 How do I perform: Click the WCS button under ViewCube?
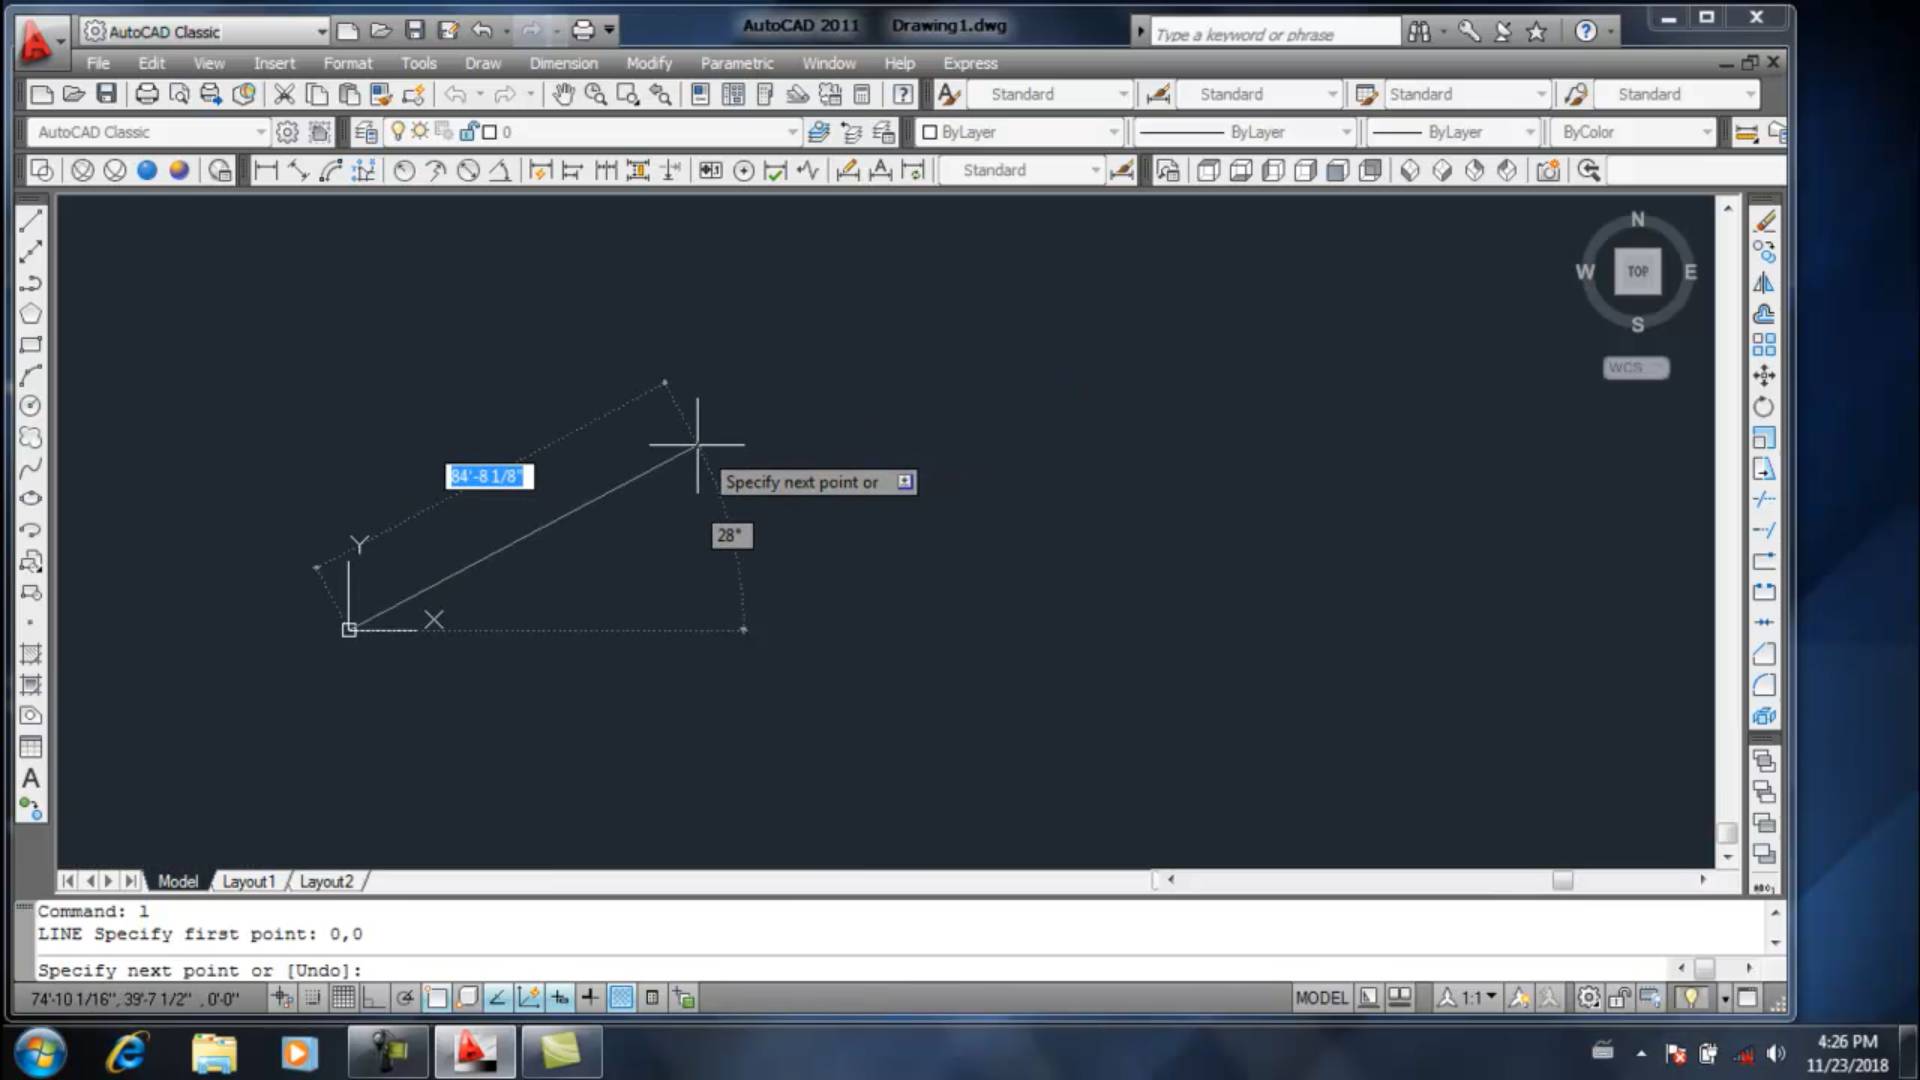pos(1636,368)
